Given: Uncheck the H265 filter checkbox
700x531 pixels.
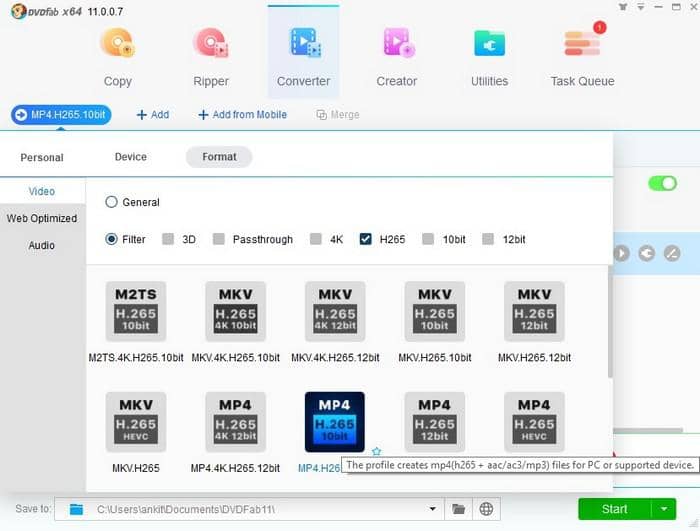Looking at the screenshot, I should coord(365,239).
